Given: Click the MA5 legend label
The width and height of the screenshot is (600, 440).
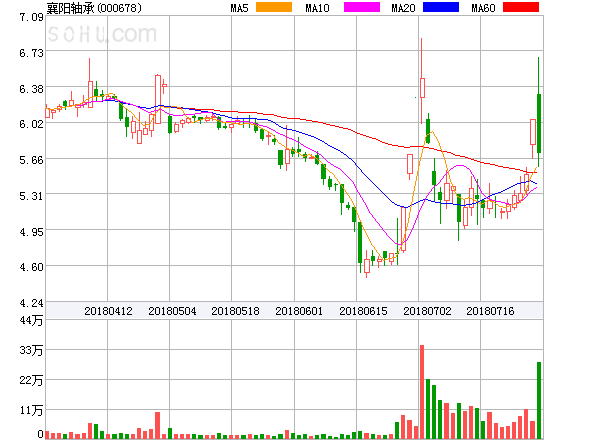Looking at the screenshot, I should pyautogui.click(x=239, y=8).
